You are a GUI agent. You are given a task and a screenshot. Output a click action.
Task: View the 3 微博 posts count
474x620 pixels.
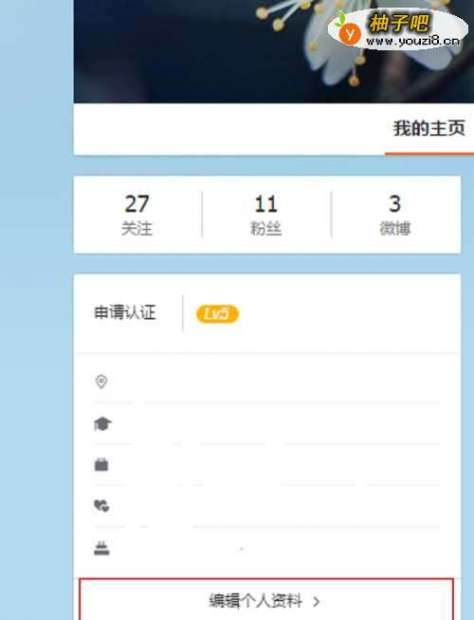coord(395,214)
